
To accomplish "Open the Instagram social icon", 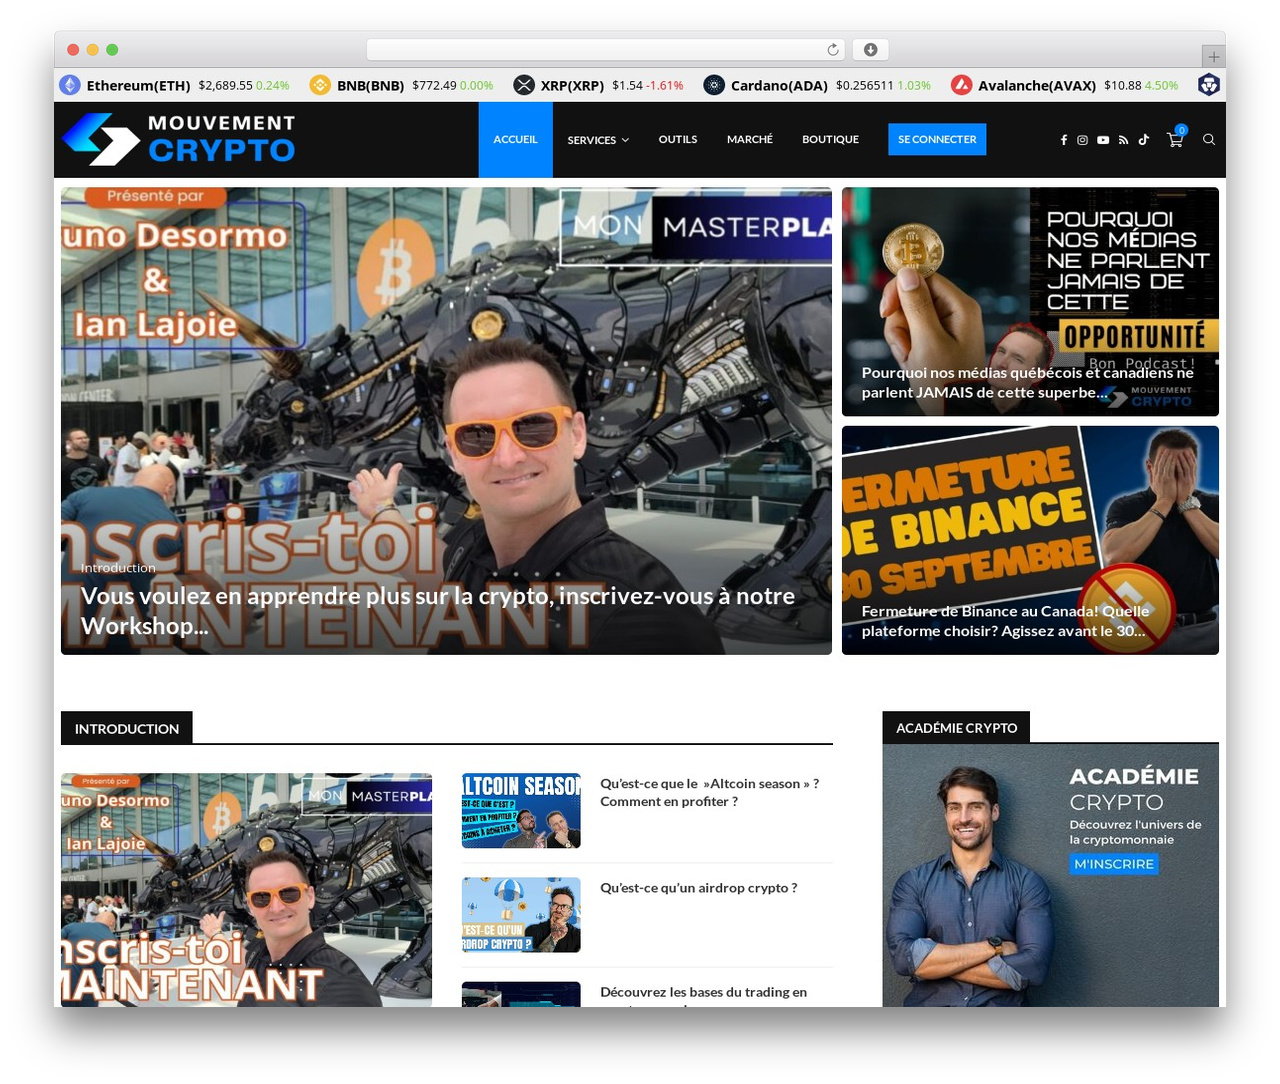I will coord(1082,140).
